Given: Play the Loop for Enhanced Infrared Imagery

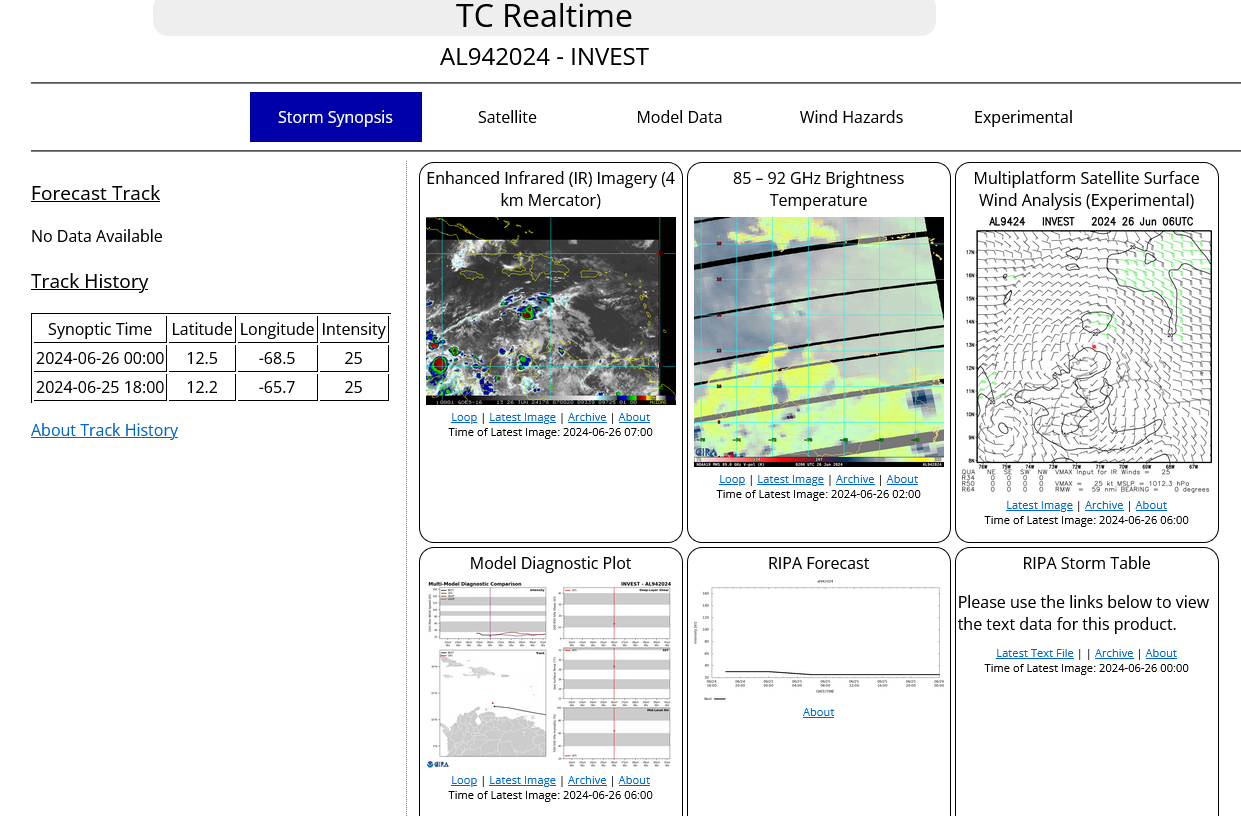Looking at the screenshot, I should coord(464,417).
